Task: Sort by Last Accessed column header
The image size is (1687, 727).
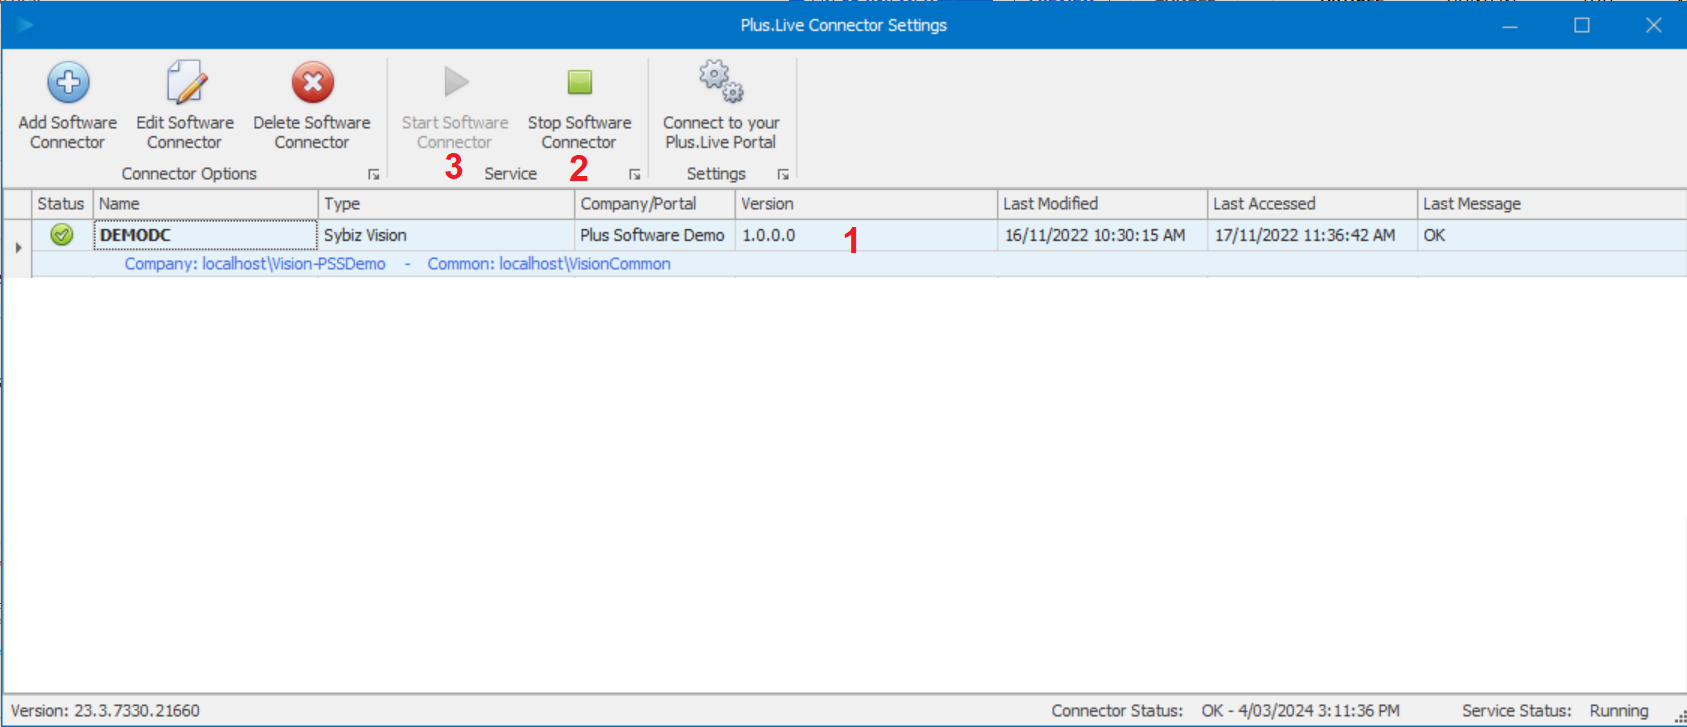Action: [x=1312, y=204]
